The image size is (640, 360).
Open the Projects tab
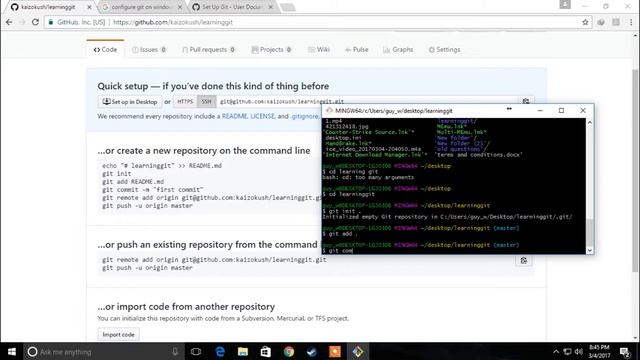pyautogui.click(x=271, y=49)
